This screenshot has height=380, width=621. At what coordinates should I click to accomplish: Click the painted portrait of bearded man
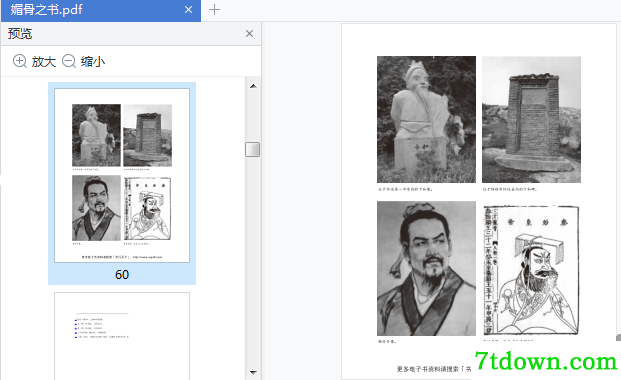pos(426,268)
